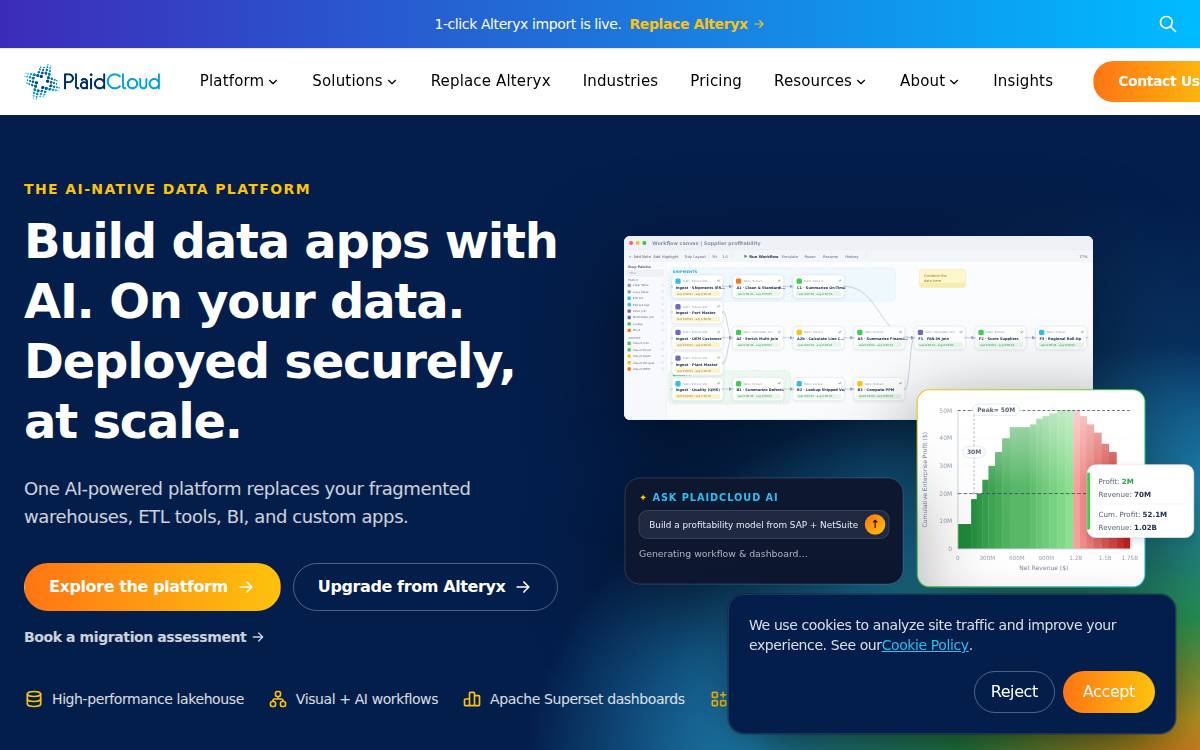Click Explore the platform button
The height and width of the screenshot is (750, 1200).
152,587
